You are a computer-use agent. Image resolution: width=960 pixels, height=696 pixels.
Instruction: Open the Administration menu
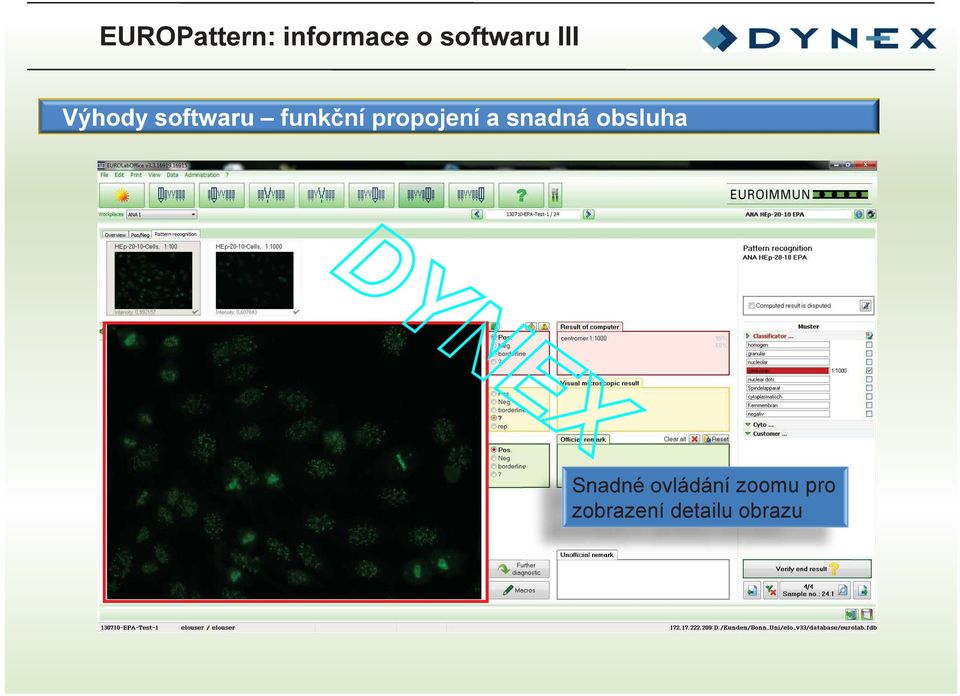202,175
